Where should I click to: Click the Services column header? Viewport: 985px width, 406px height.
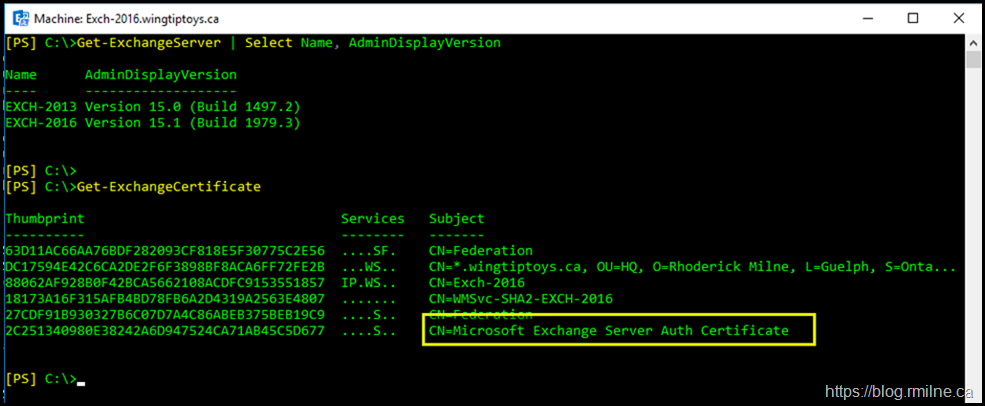(x=372, y=218)
